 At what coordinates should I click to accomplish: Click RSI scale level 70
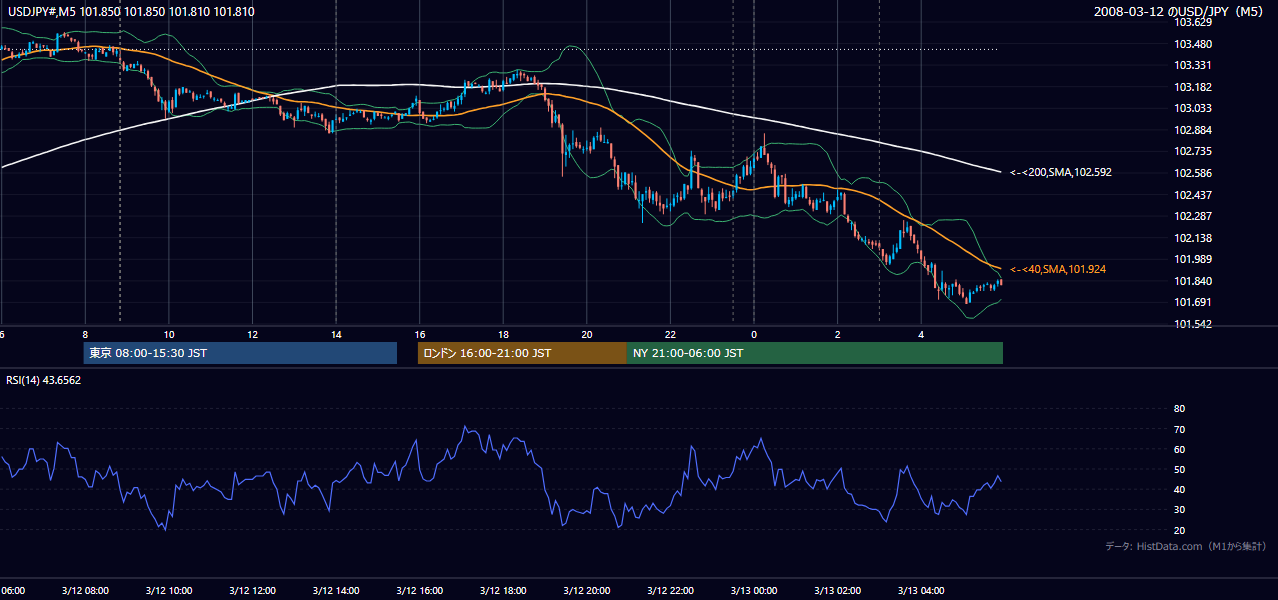(x=1179, y=429)
